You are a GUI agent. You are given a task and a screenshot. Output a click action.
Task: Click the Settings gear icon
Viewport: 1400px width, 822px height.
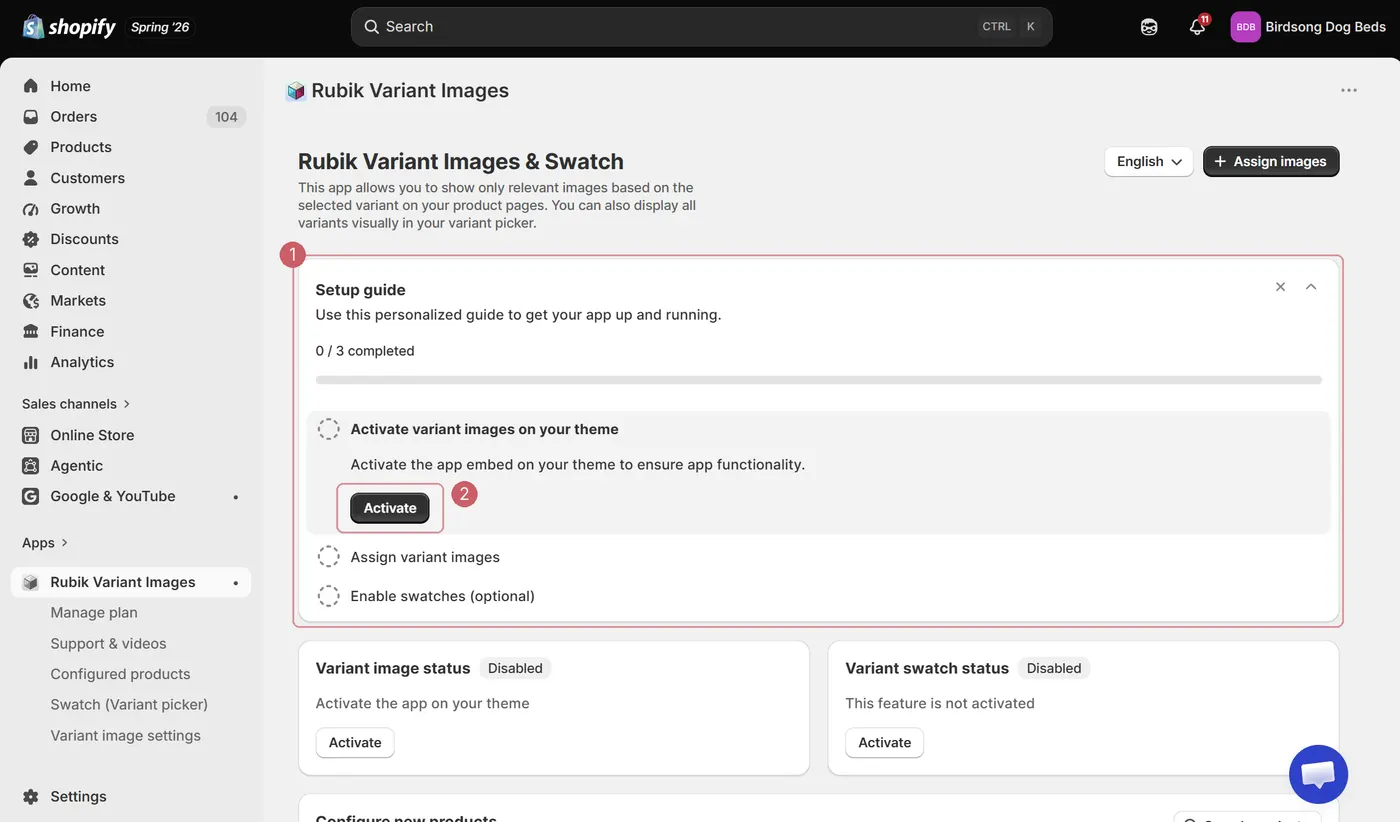coord(31,797)
